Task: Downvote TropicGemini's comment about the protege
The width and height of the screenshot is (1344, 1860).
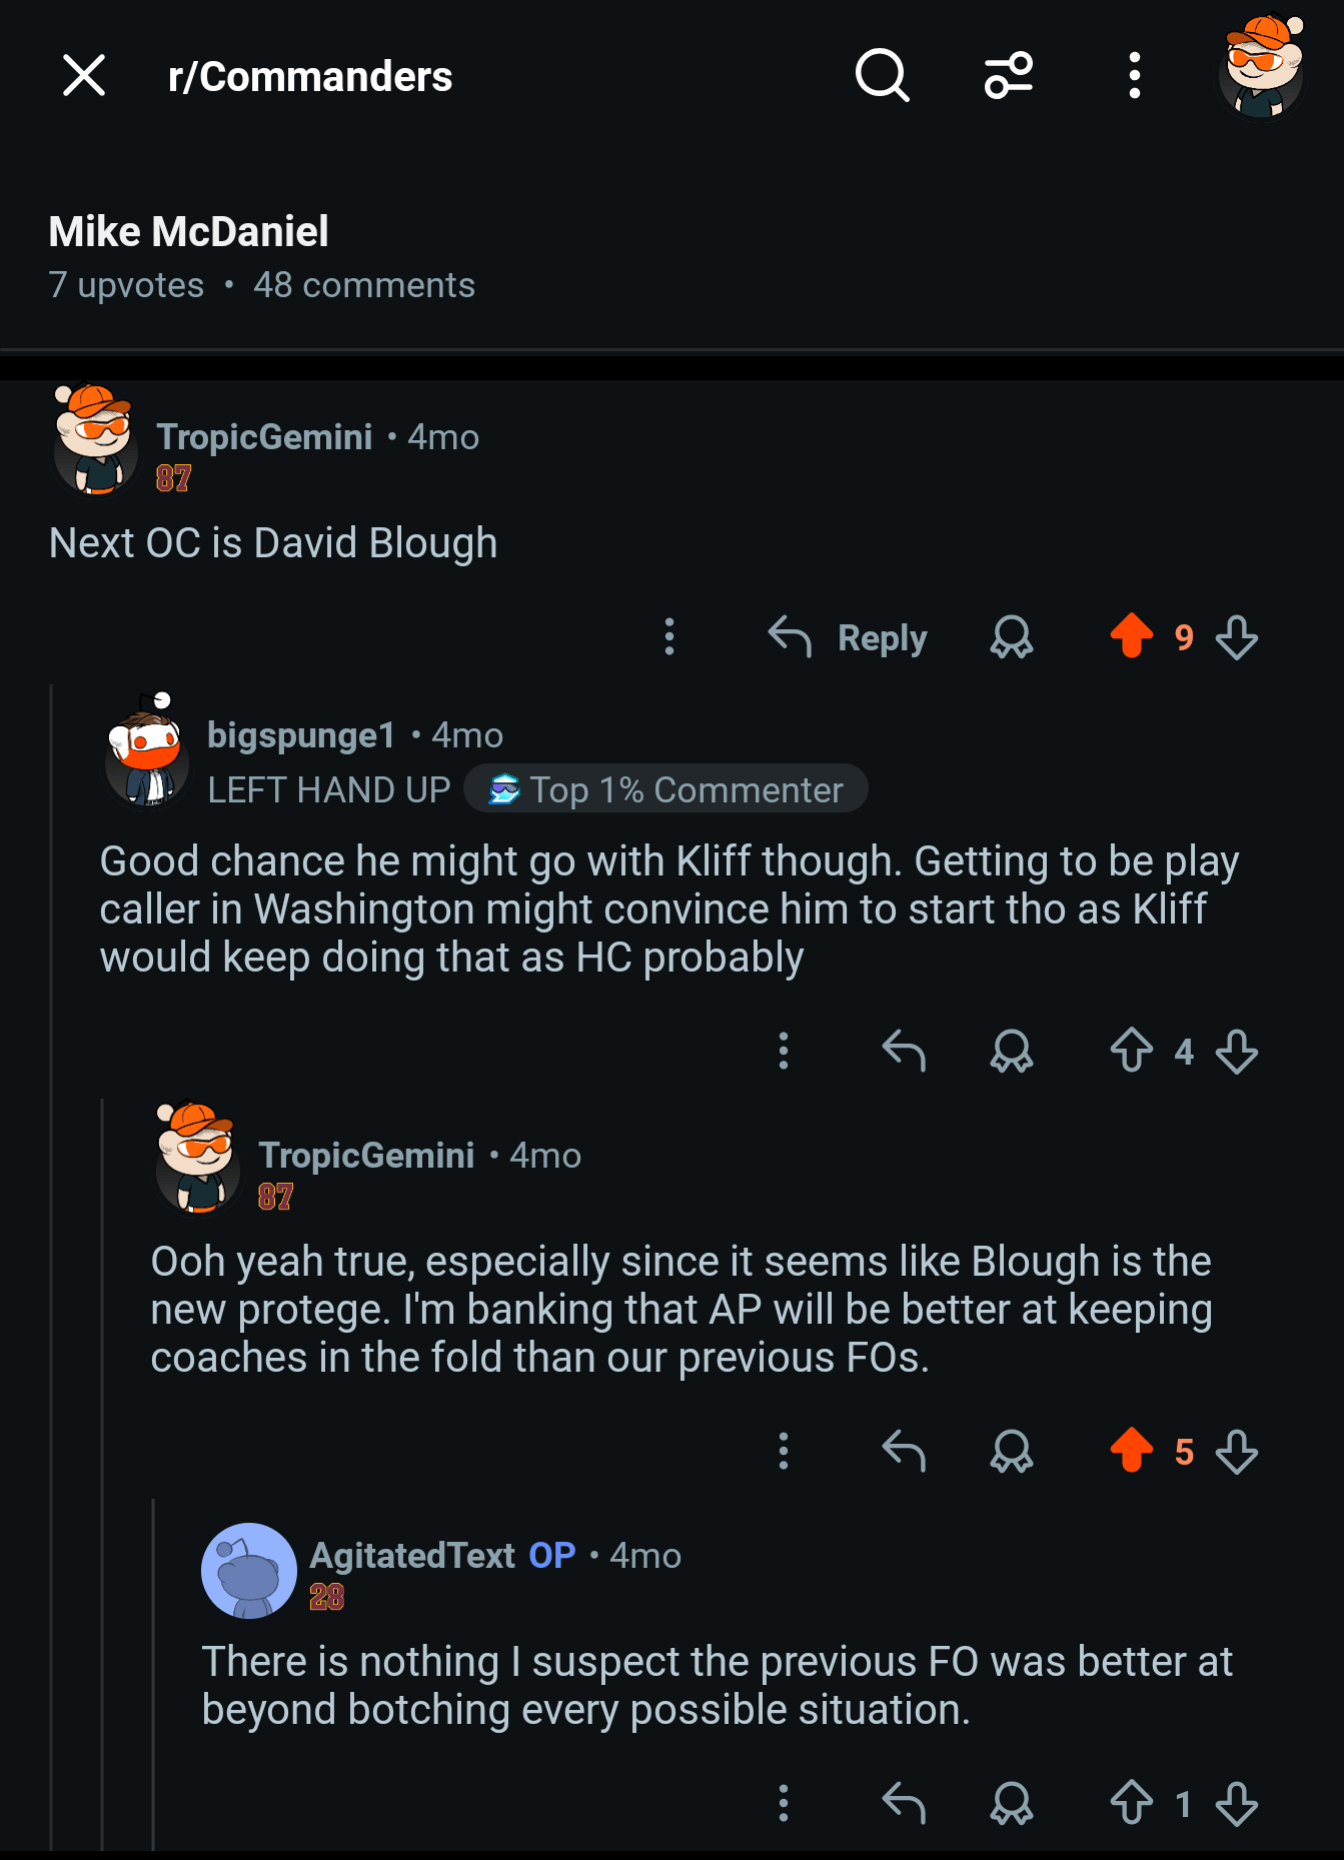Action: pos(1237,1451)
